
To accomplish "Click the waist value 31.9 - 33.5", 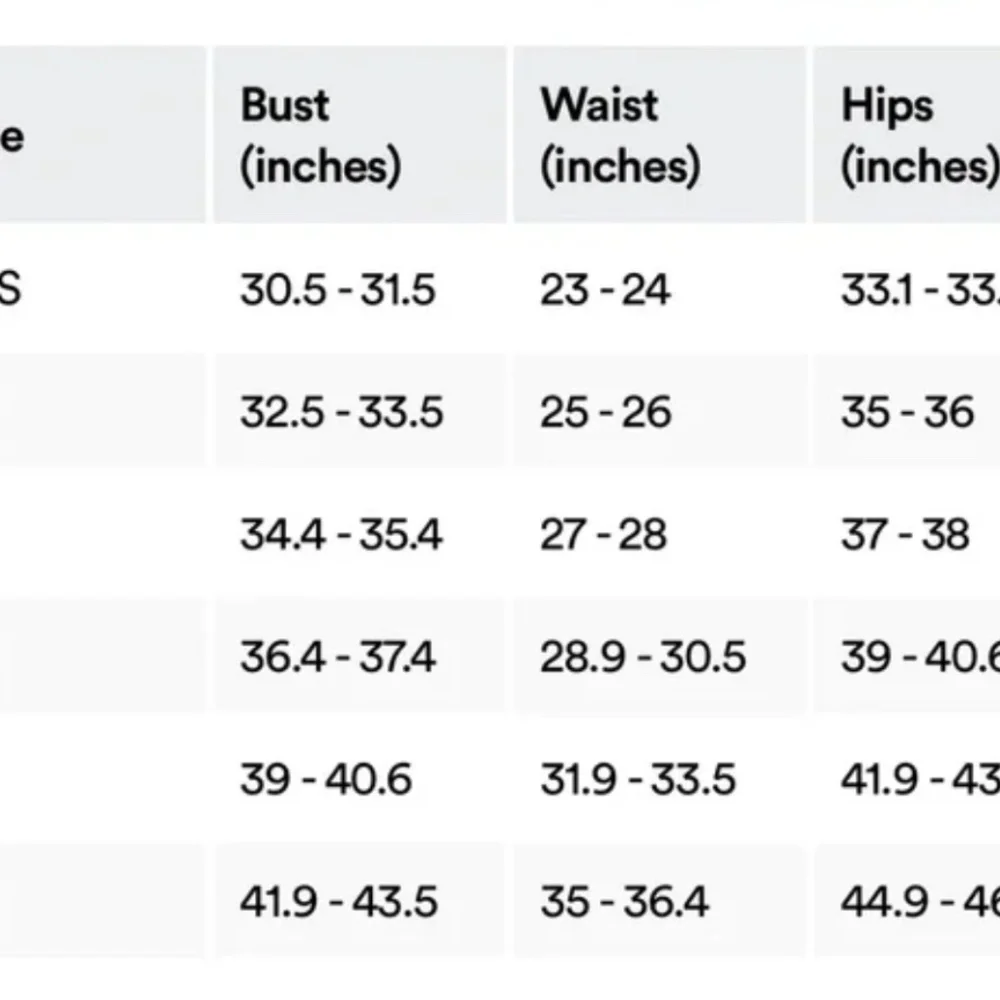I will pyautogui.click(x=638, y=779).
